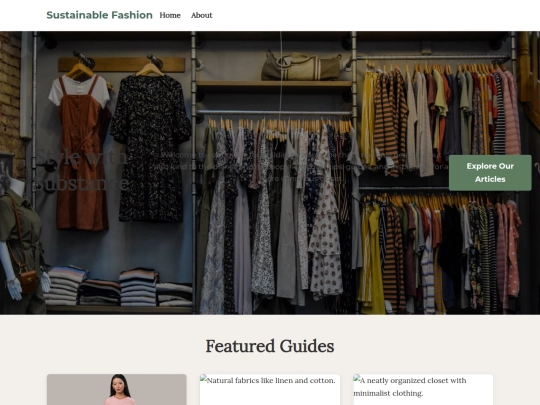Go to the Home nav item
This screenshot has width=540, height=405.
[170, 15]
